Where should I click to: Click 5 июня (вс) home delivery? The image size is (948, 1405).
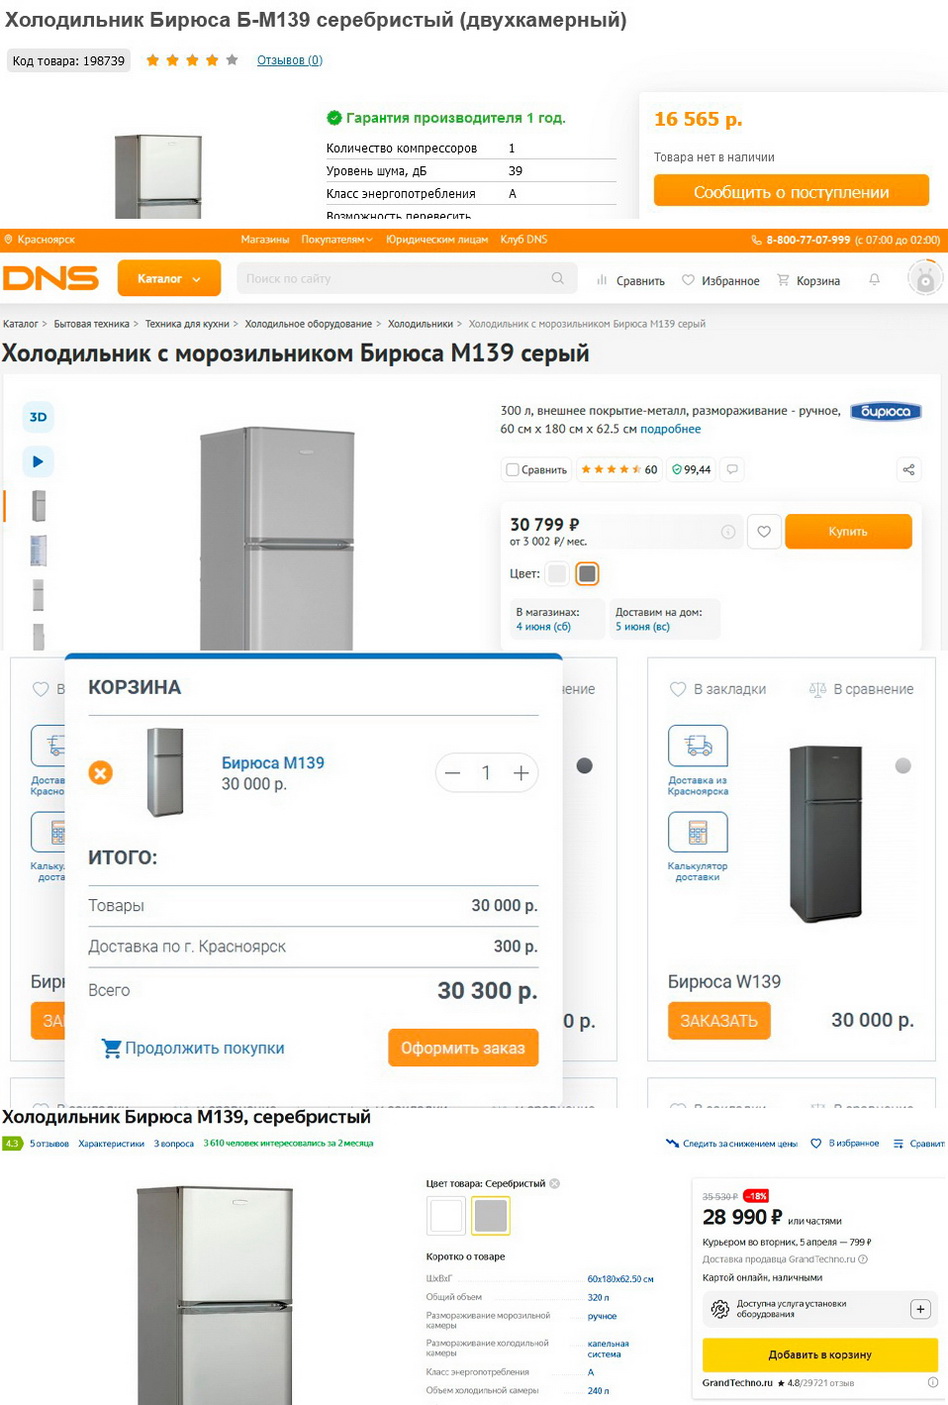tap(642, 627)
